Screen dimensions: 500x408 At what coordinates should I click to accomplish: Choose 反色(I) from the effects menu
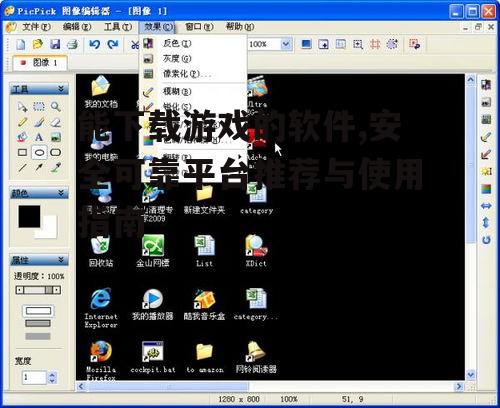click(x=193, y=43)
